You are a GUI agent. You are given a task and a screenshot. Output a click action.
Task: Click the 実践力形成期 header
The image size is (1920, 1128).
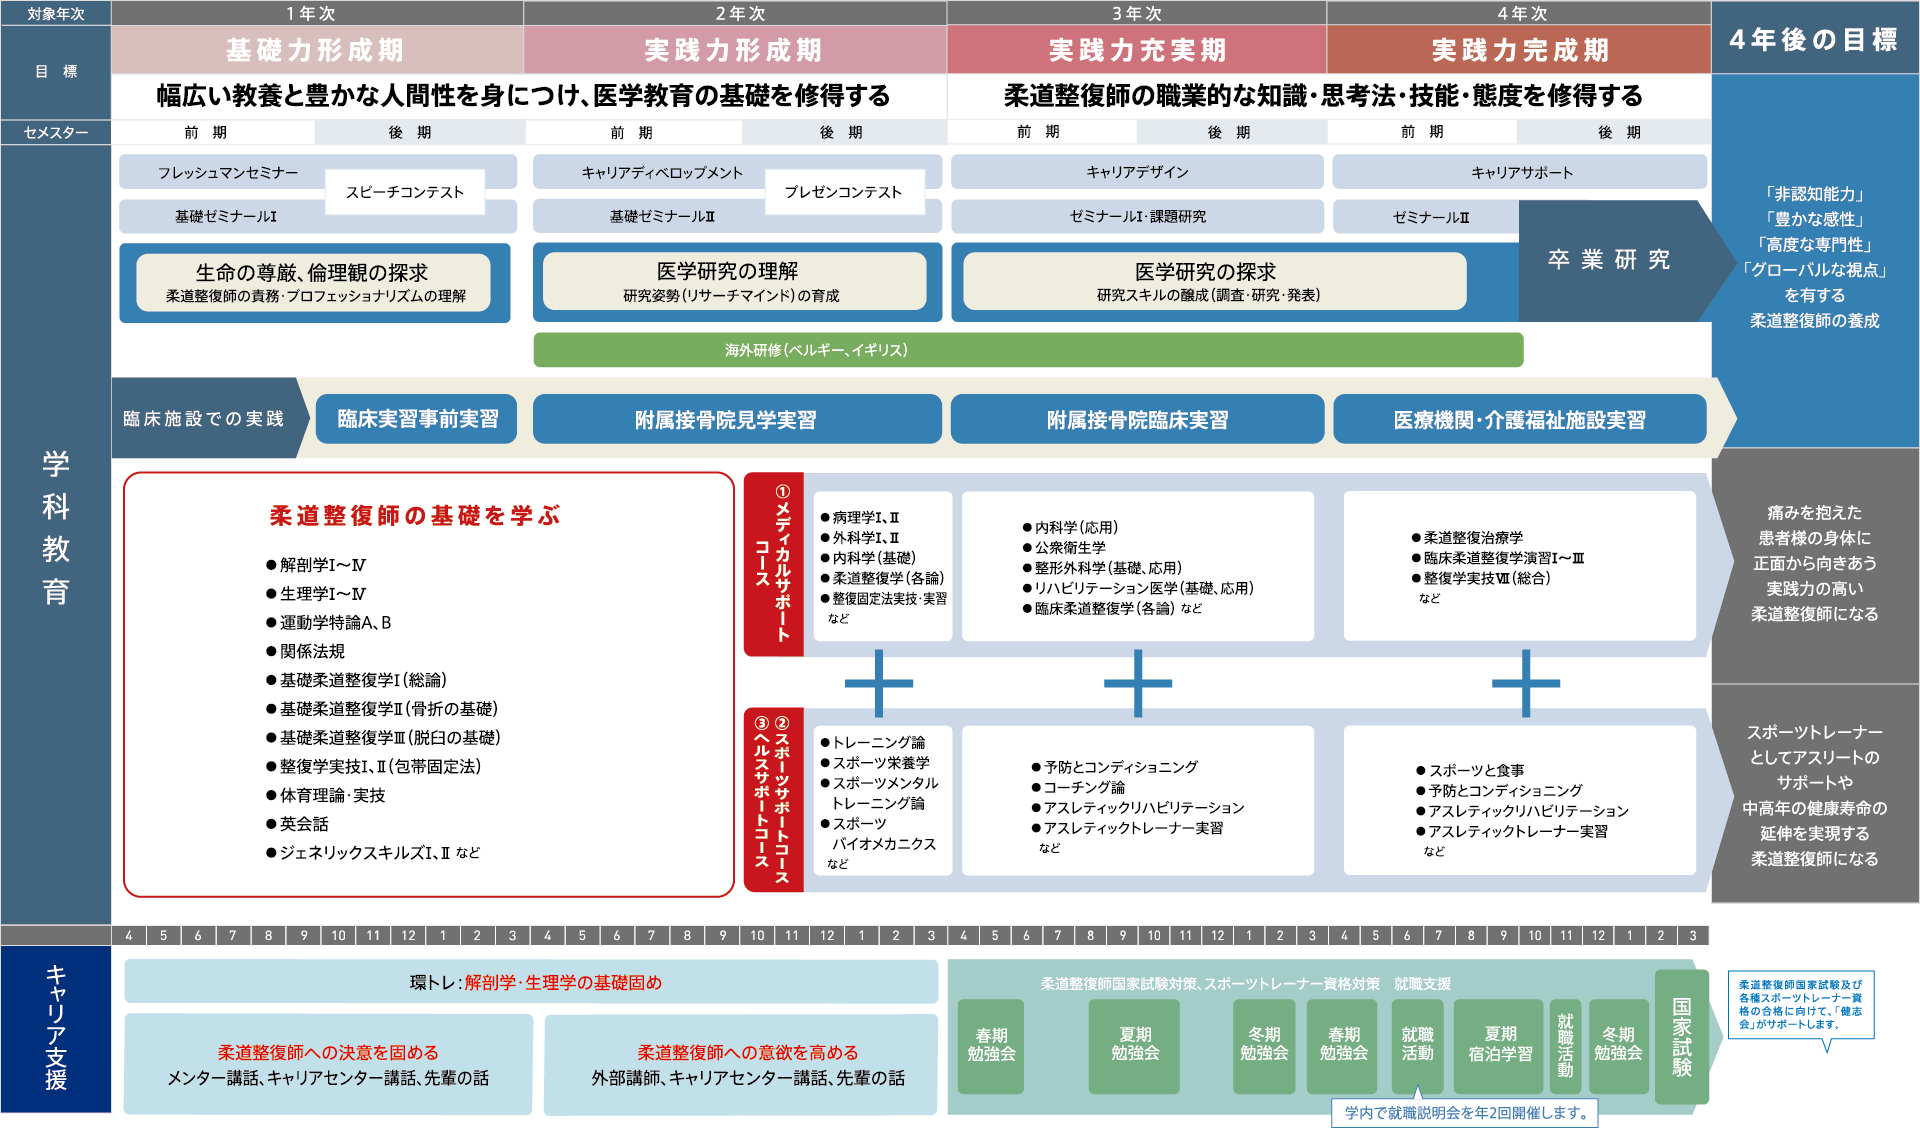[x=734, y=50]
